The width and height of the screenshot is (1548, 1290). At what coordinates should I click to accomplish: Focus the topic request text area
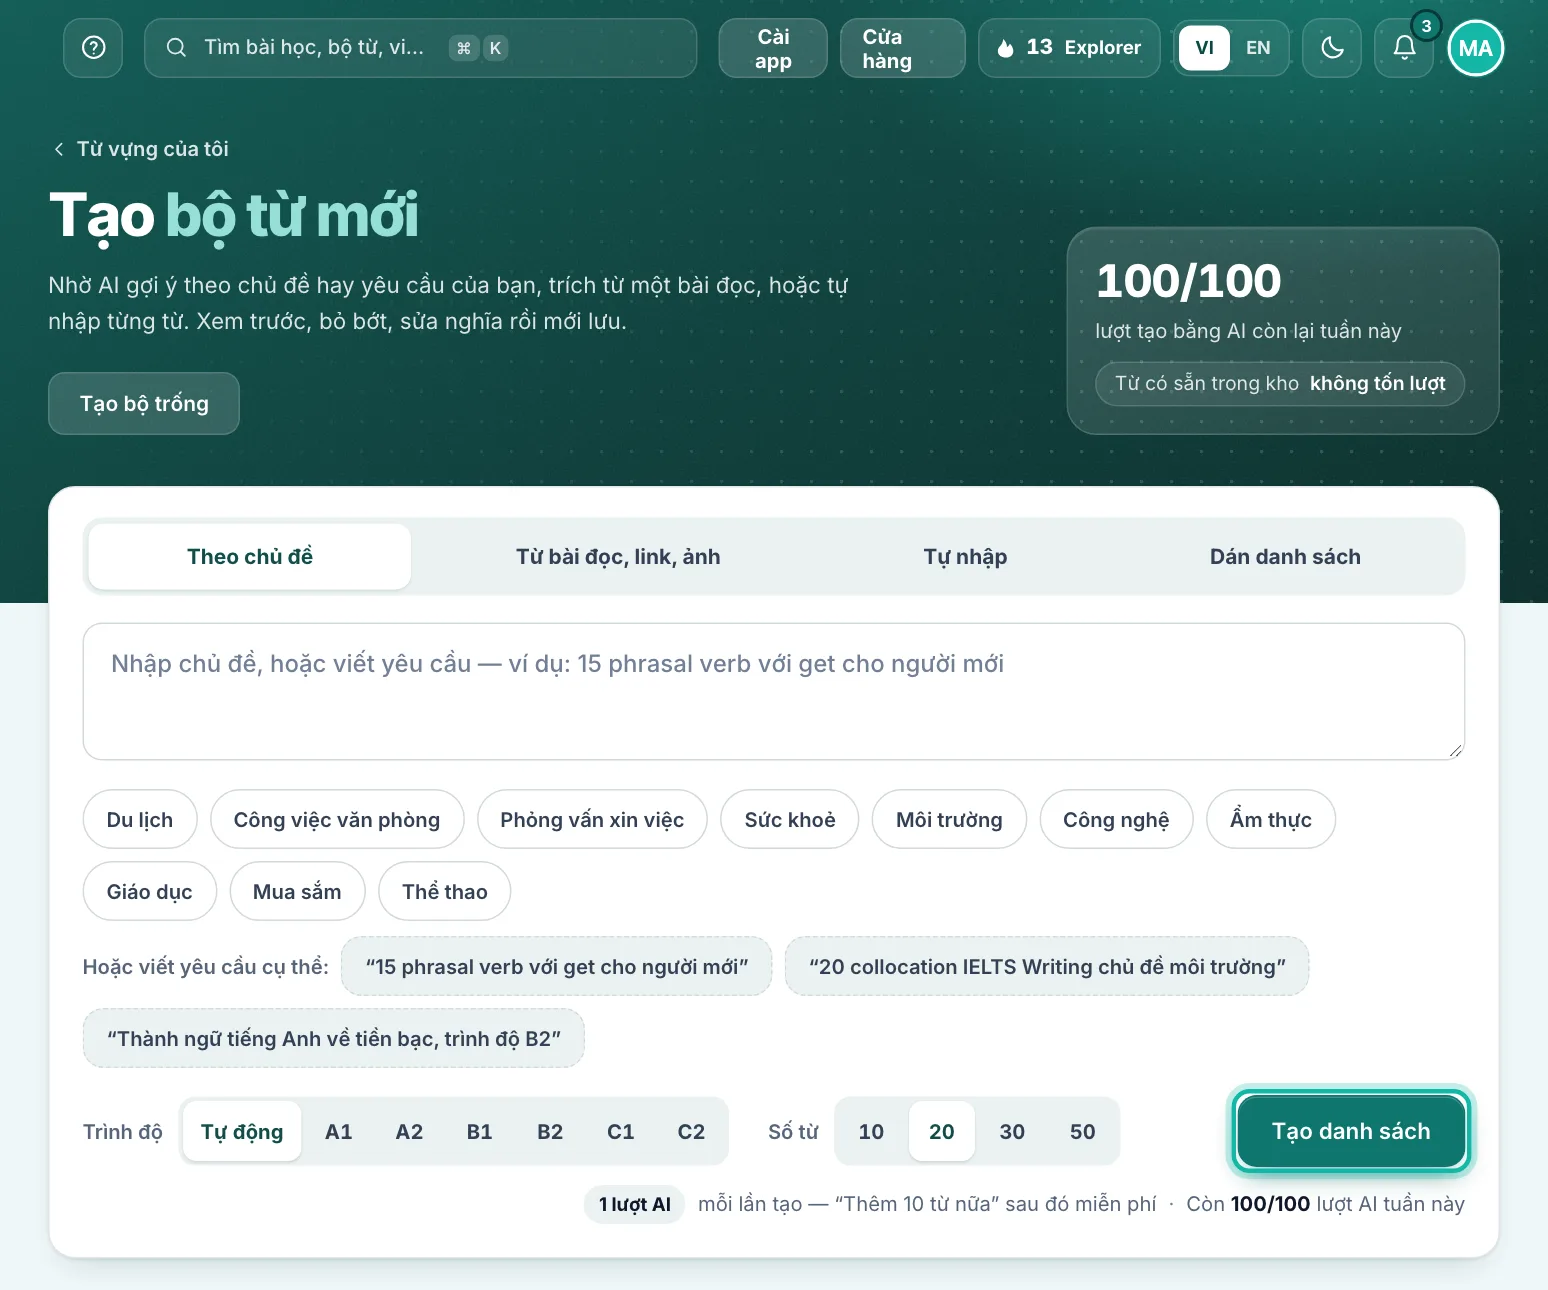(774, 692)
